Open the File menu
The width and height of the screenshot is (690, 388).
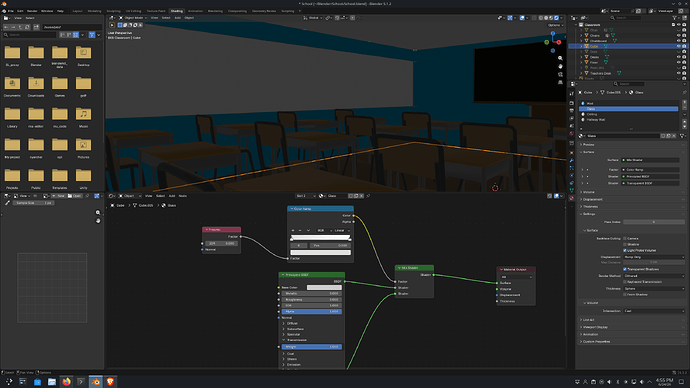tap(11, 11)
